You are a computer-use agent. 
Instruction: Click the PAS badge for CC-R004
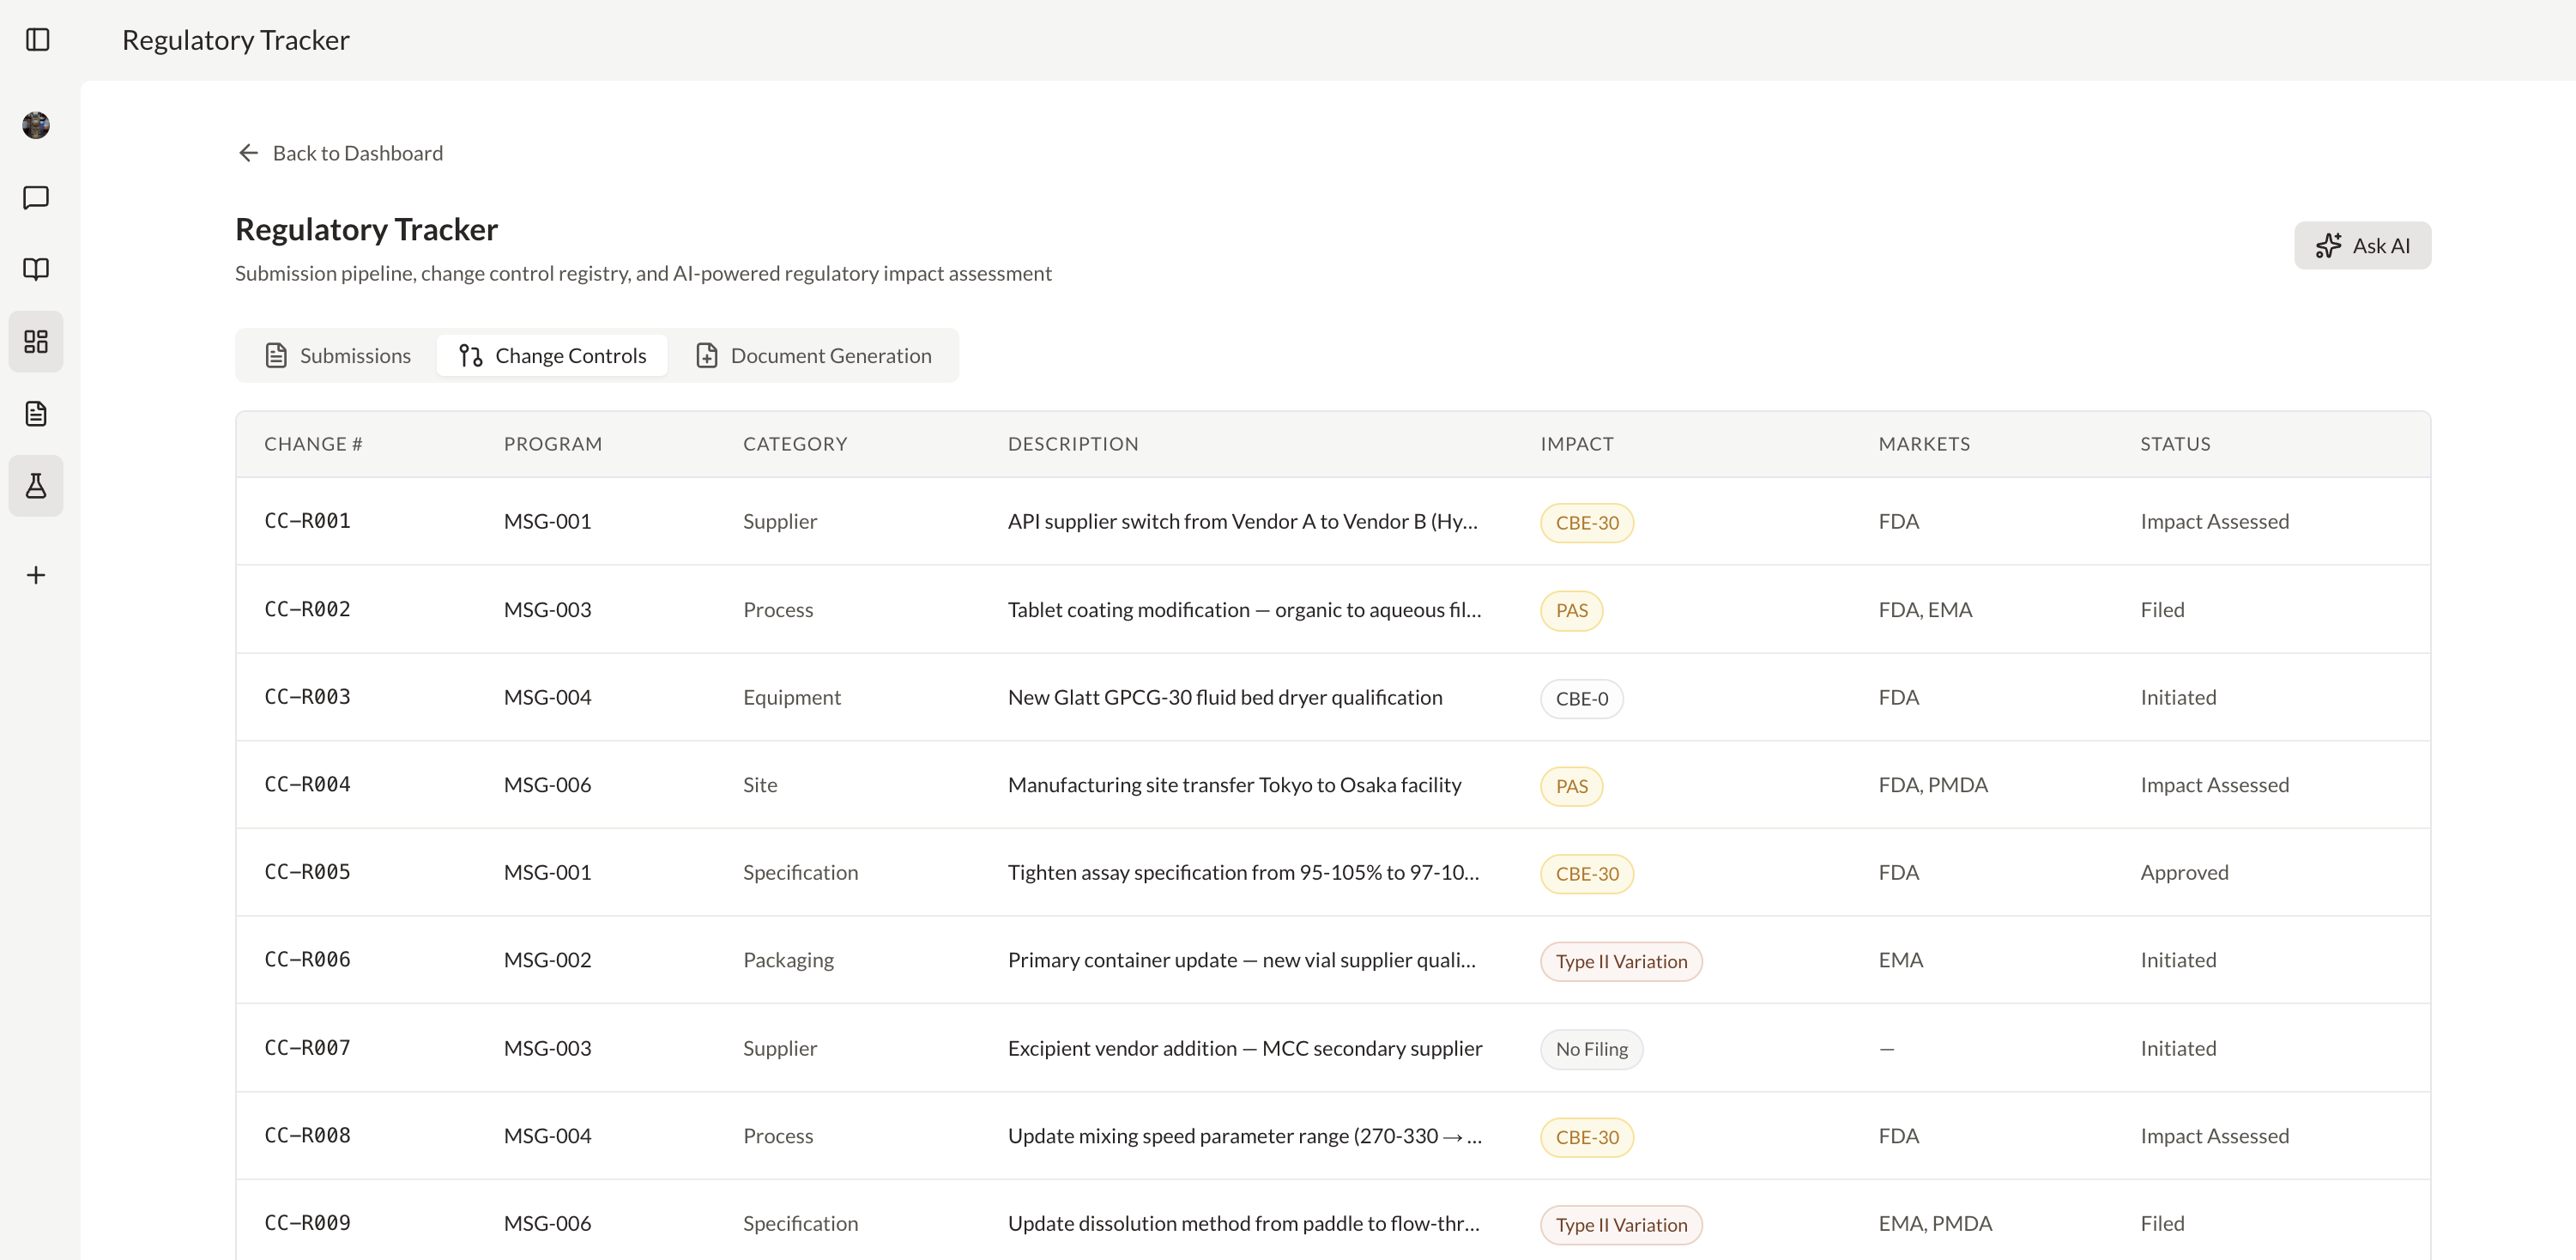(1571, 787)
